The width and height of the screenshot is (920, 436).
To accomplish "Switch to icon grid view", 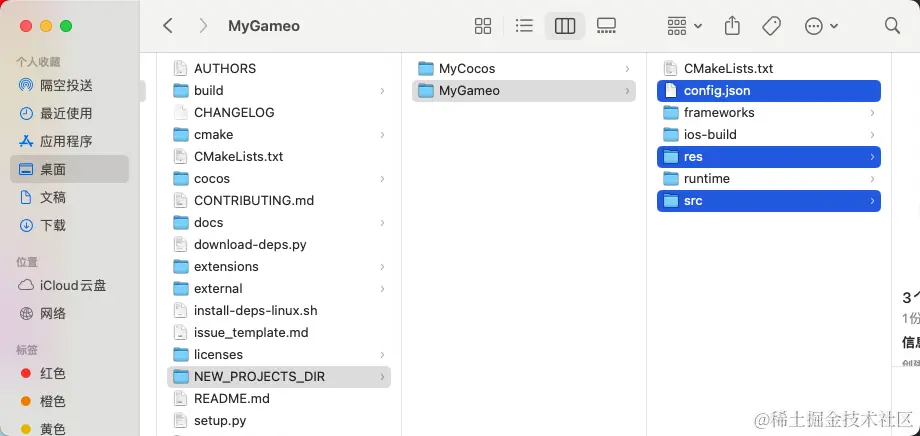I will coord(483,26).
